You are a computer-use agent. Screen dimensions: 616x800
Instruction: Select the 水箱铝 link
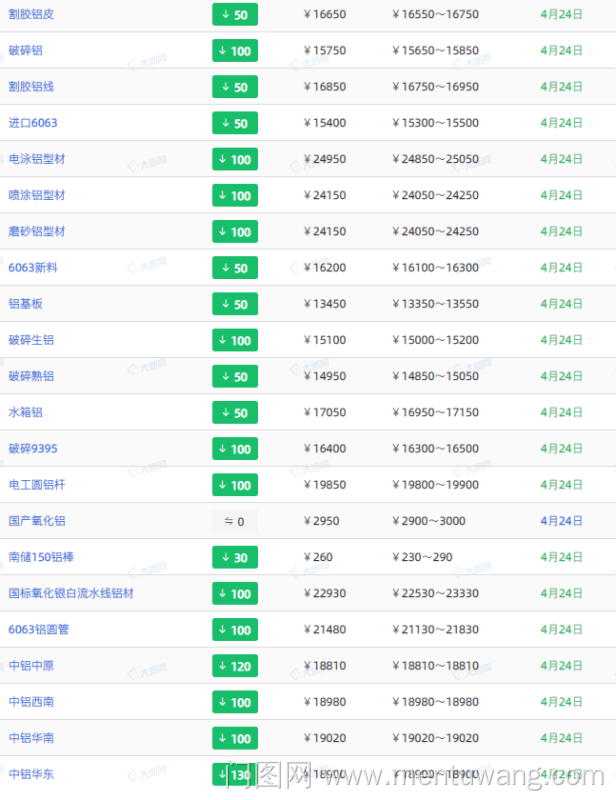(x=25, y=412)
